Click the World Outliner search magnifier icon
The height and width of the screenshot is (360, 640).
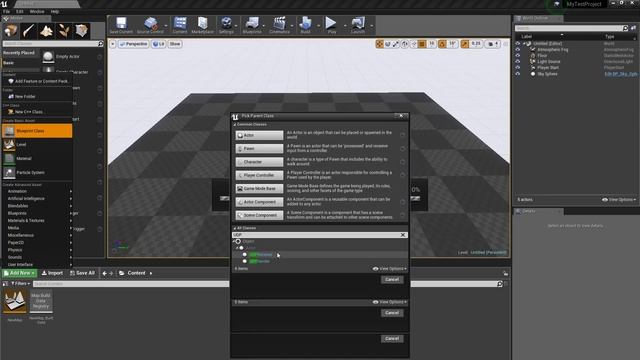click(625, 28)
